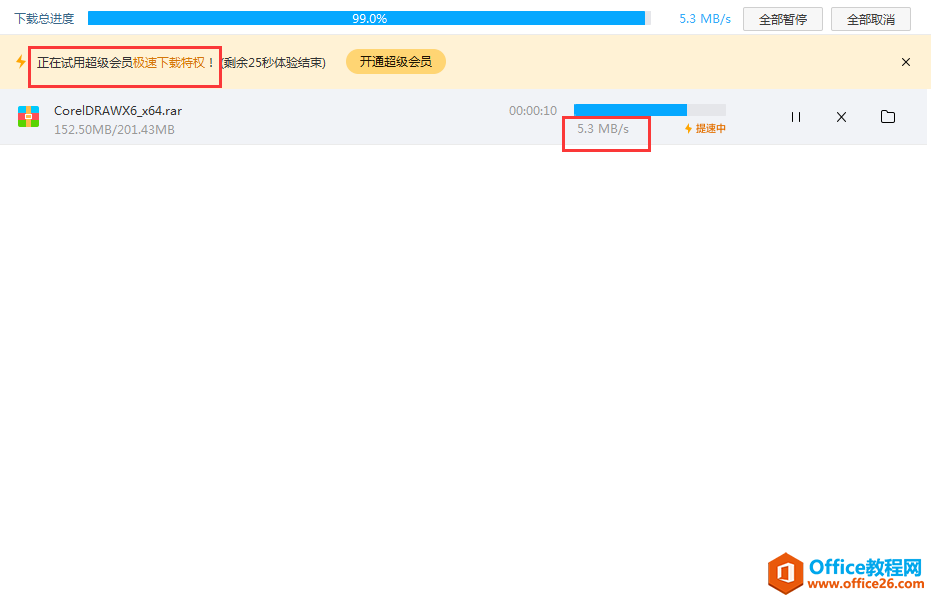Viewport: 931px width, 601px height.
Task: Click the 下载总进度 label
Action: tap(44, 19)
